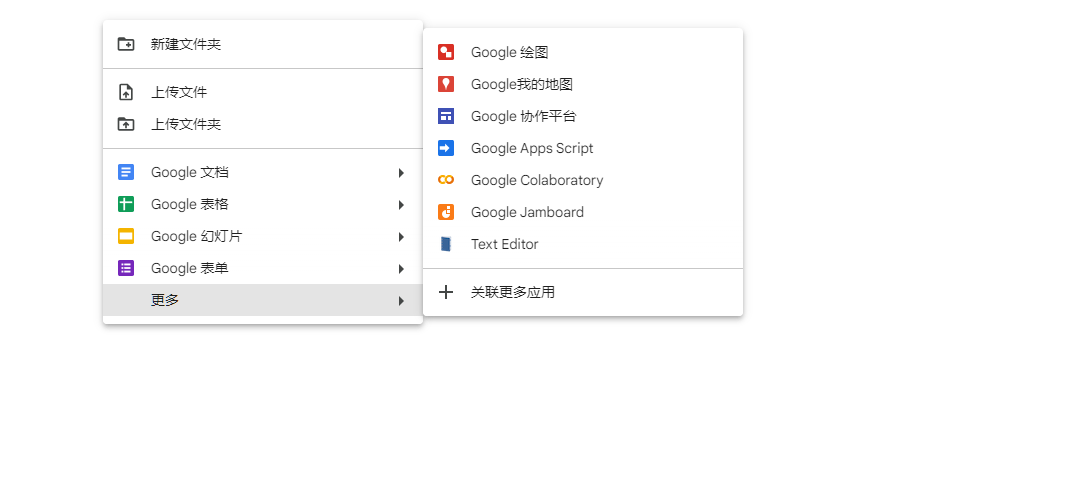Click the Text Editor notebook icon
Image resolution: width=1074 pixels, height=479 pixels.
pyautogui.click(x=446, y=244)
